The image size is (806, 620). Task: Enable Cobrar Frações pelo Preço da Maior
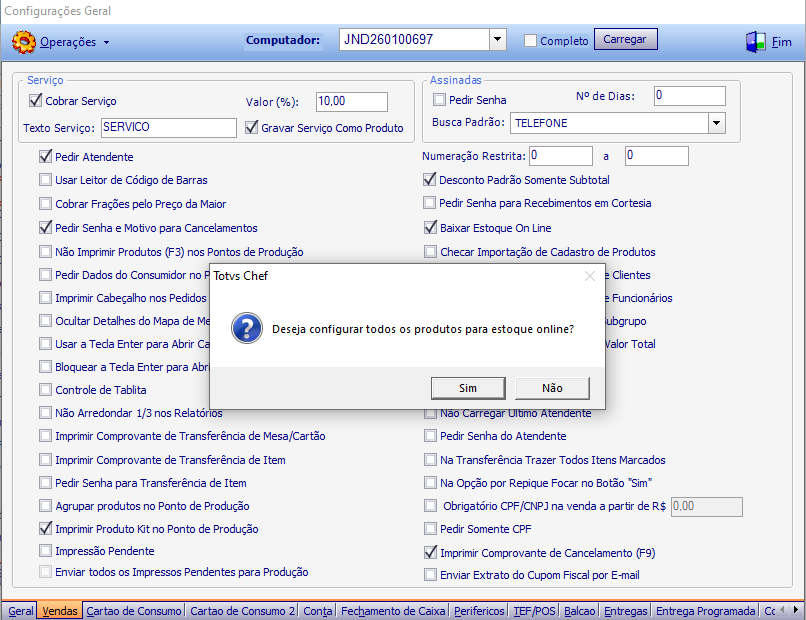45,204
